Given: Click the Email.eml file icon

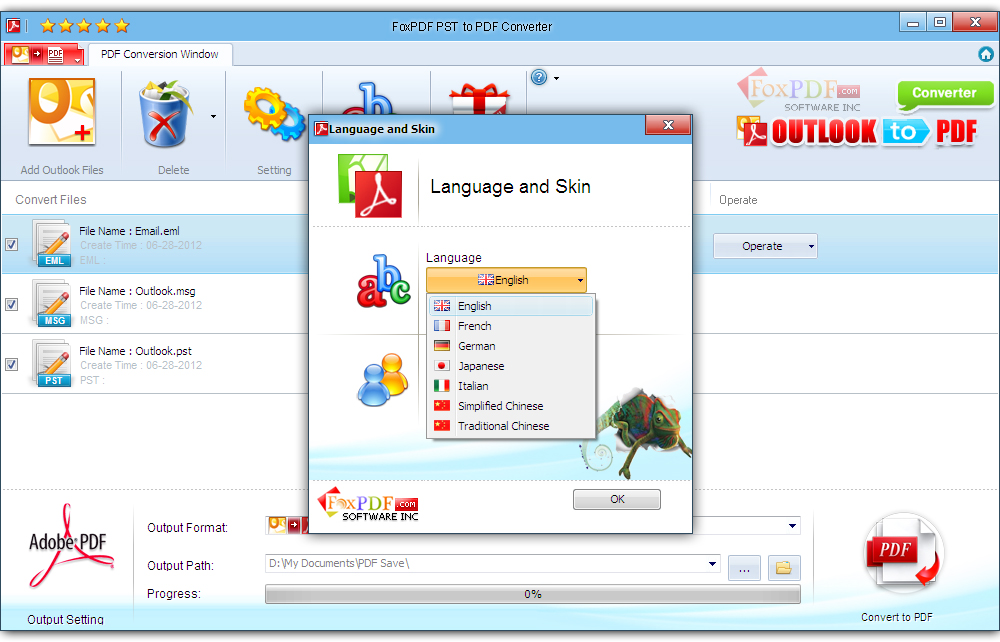Looking at the screenshot, I should pos(52,243).
